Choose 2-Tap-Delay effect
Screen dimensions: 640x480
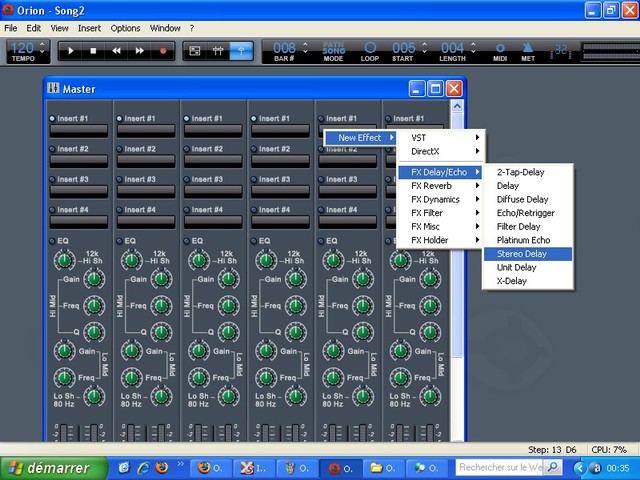point(528,172)
